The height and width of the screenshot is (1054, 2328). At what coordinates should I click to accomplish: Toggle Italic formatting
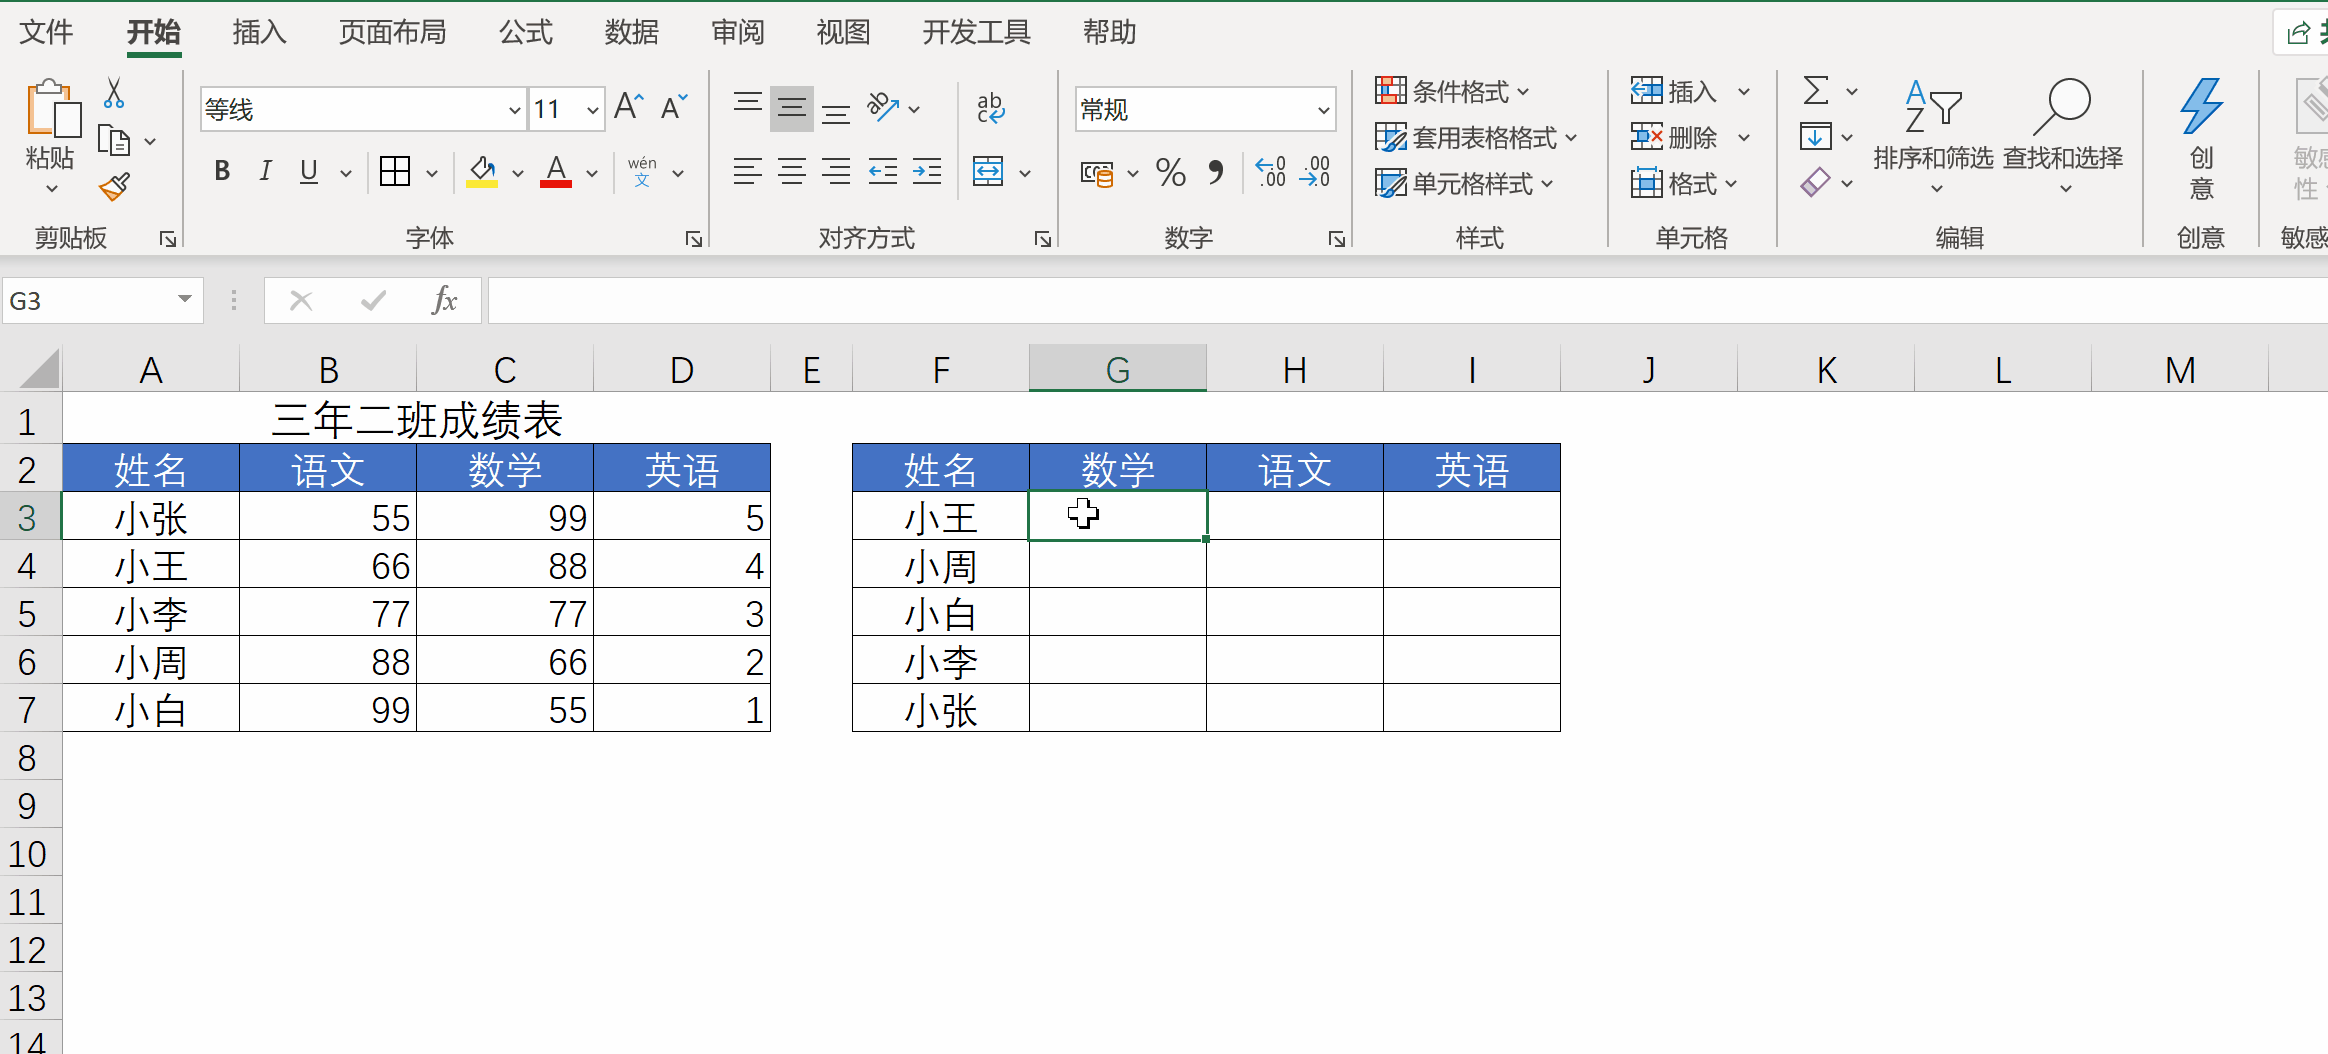[x=265, y=172]
